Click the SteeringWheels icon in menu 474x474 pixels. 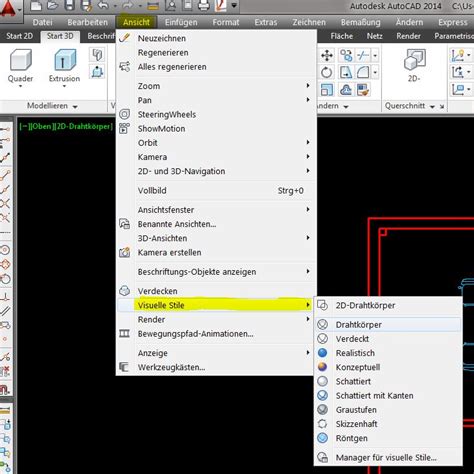click(125, 114)
